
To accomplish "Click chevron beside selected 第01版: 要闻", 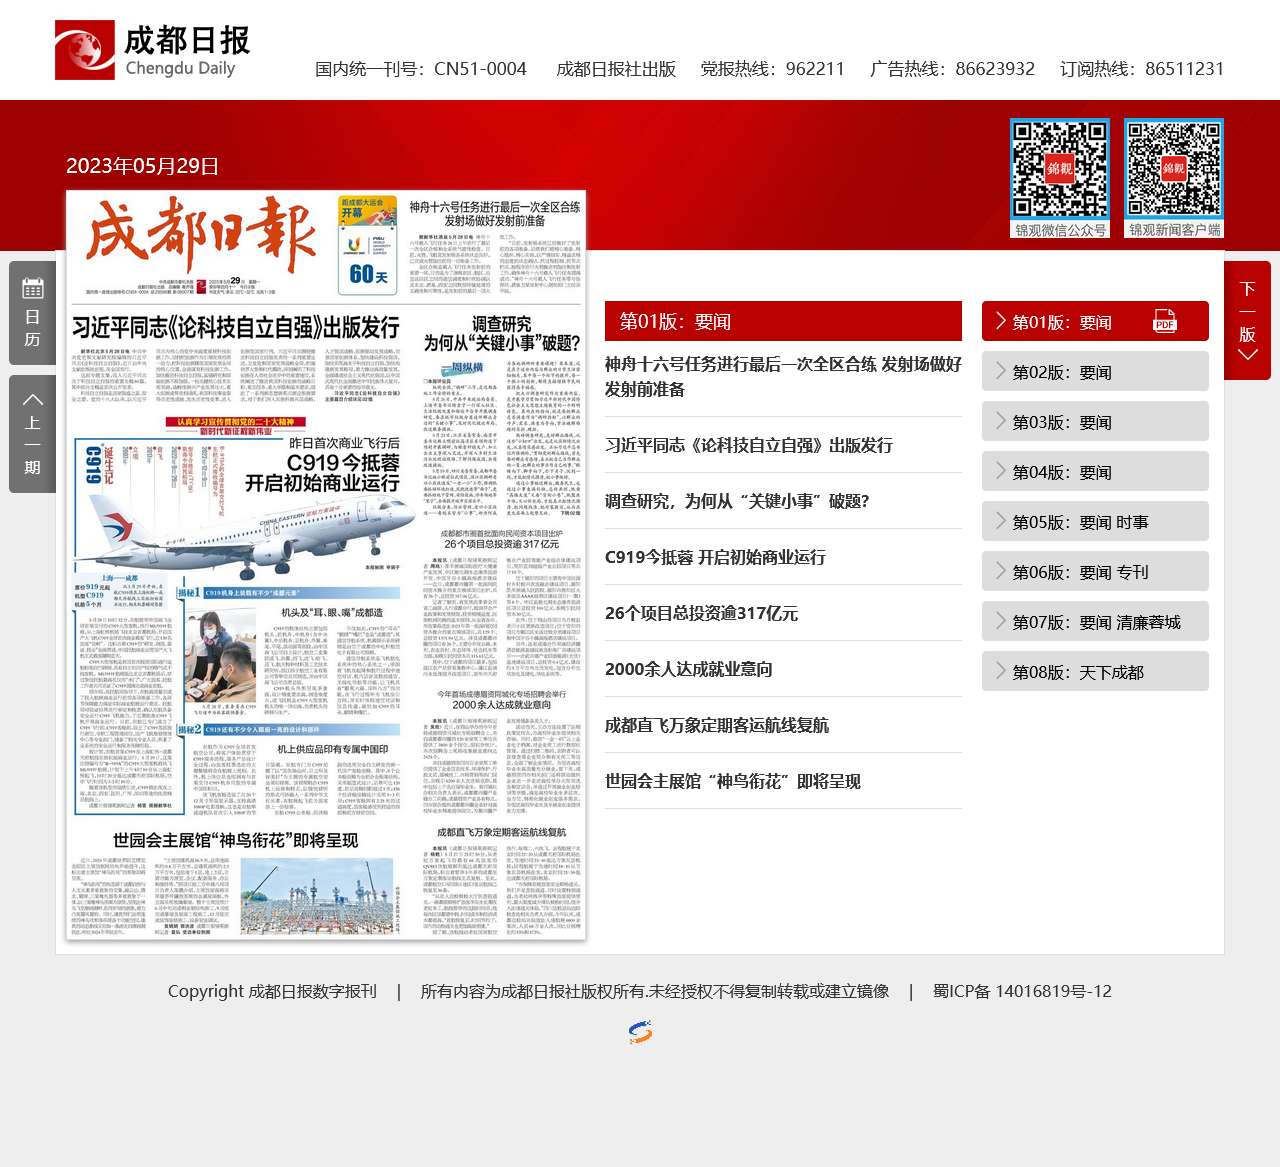I will (x=1000, y=321).
